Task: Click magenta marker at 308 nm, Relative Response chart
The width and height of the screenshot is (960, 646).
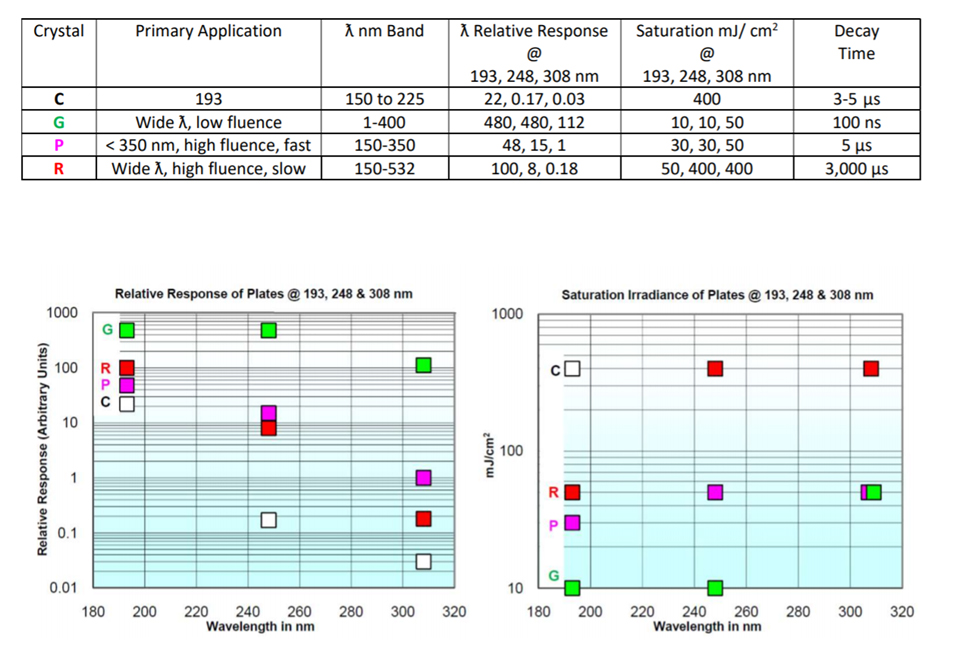Action: click(424, 478)
